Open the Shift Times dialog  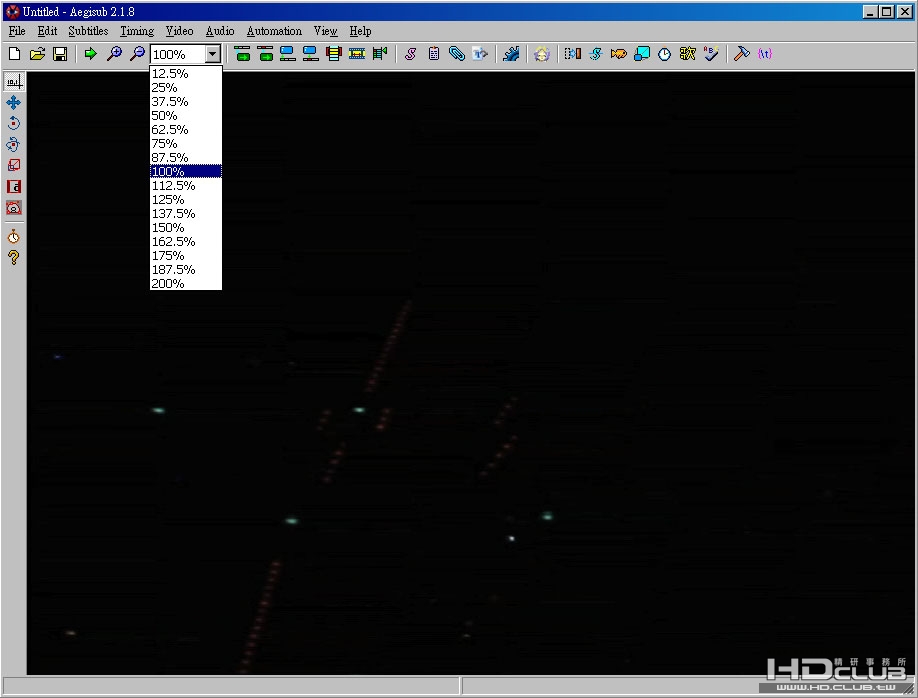(x=573, y=54)
